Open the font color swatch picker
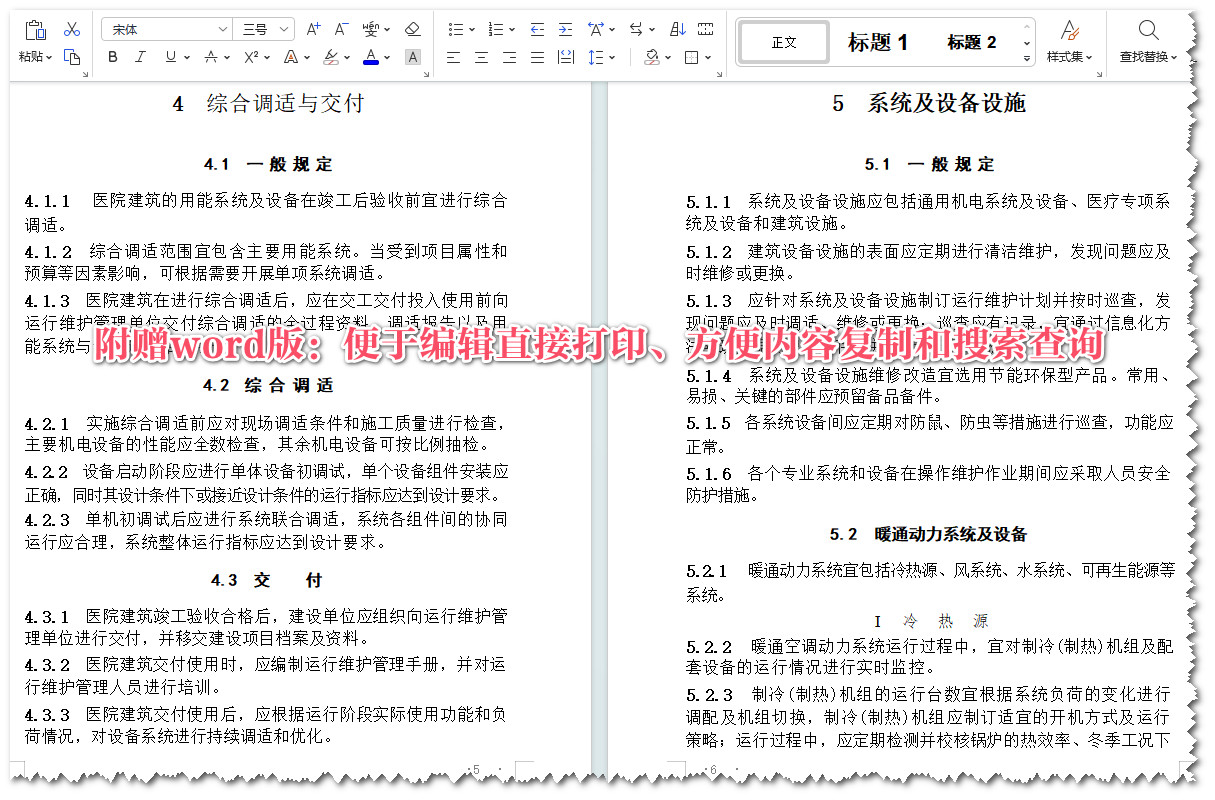Viewport: 1215px width, 800px height. tap(371, 57)
